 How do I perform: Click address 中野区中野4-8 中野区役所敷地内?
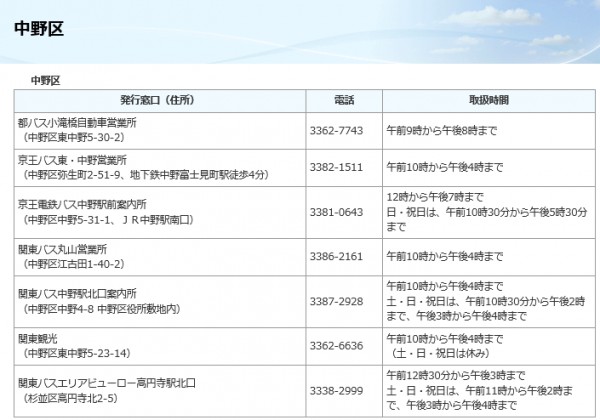pyautogui.click(x=102, y=309)
